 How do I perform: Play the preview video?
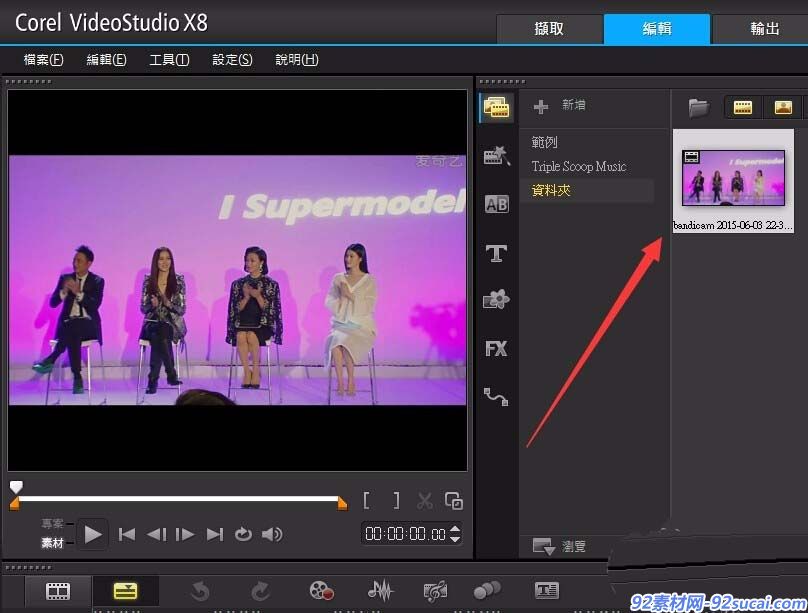point(93,535)
